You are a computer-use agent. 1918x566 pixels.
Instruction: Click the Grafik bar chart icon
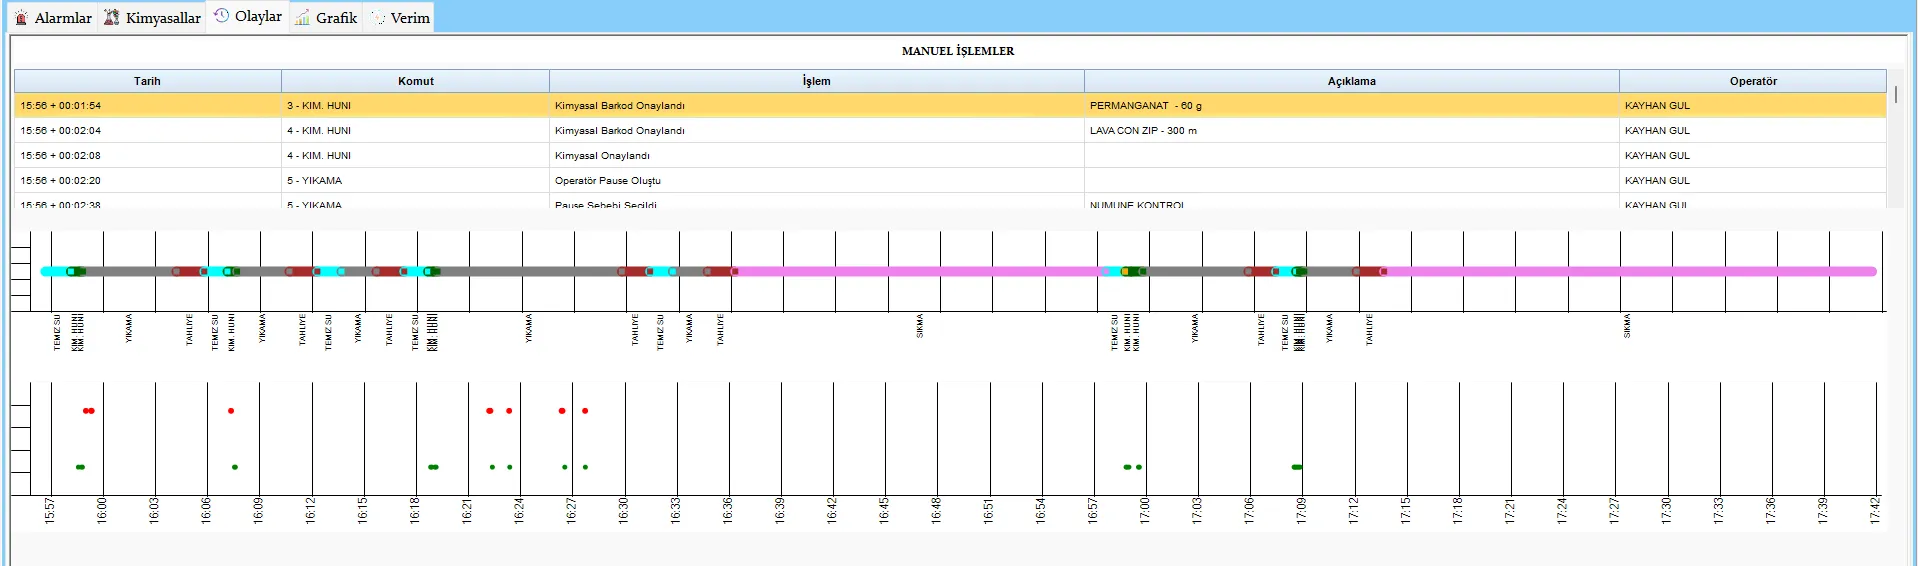(302, 18)
